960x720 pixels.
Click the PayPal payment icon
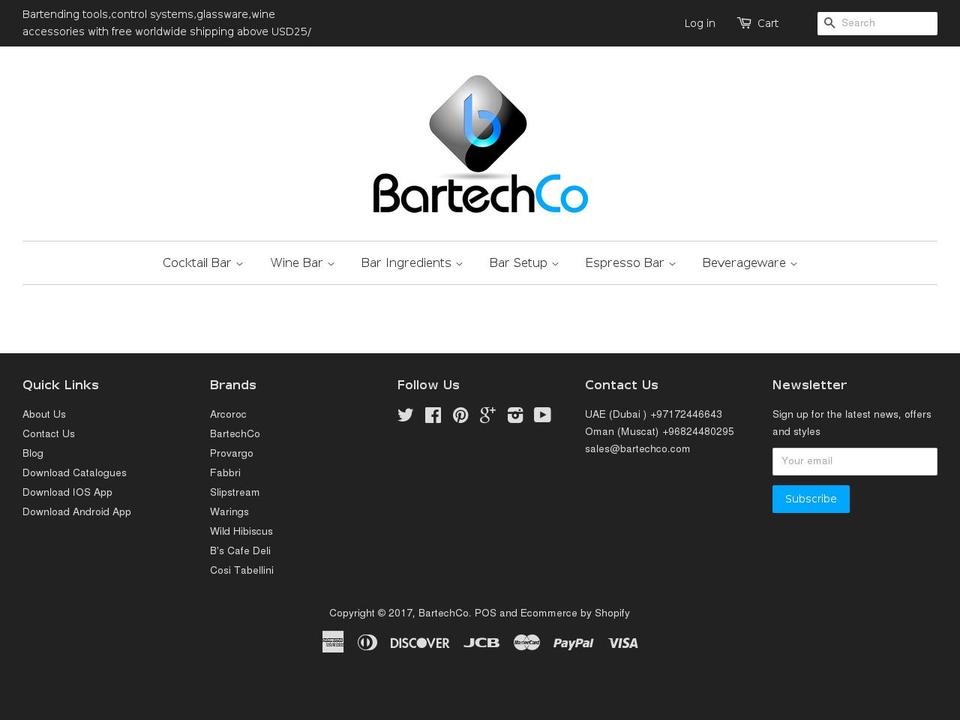coord(573,643)
